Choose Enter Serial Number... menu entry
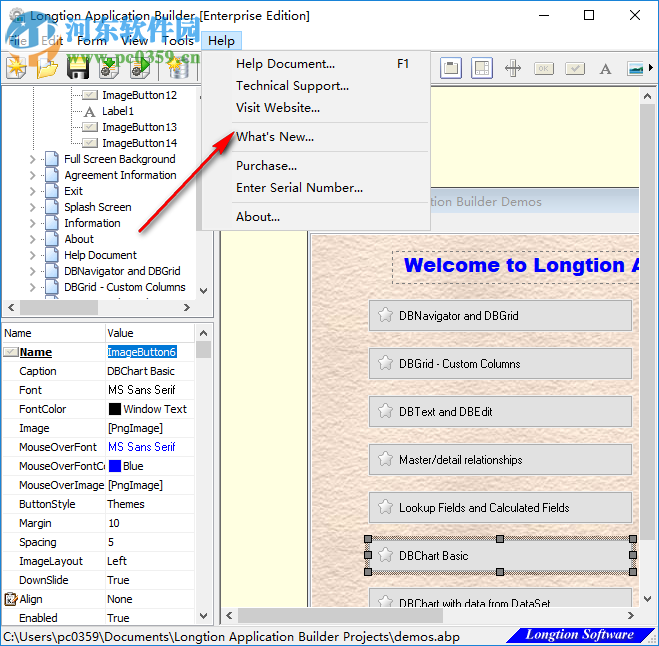659x646 pixels. click(x=316, y=187)
